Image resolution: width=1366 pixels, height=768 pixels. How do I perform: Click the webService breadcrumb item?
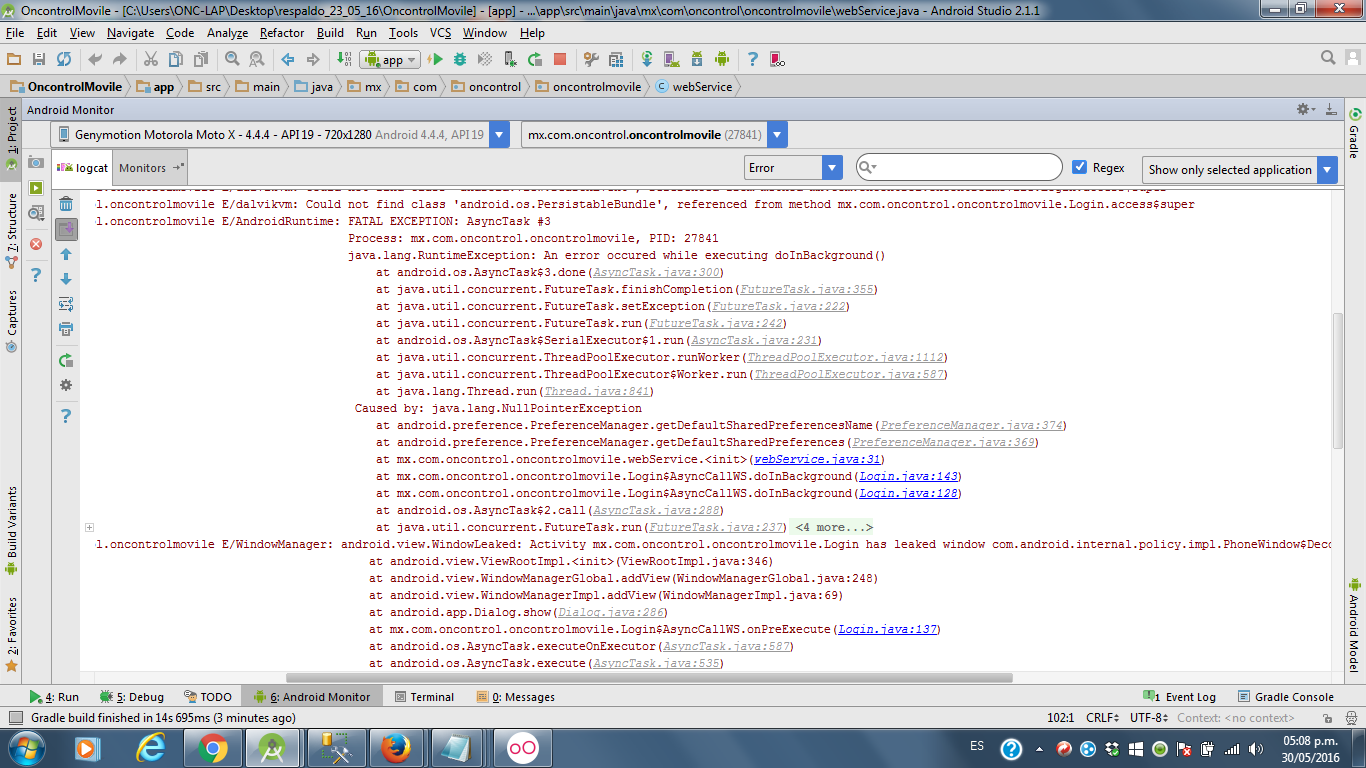tap(693, 87)
